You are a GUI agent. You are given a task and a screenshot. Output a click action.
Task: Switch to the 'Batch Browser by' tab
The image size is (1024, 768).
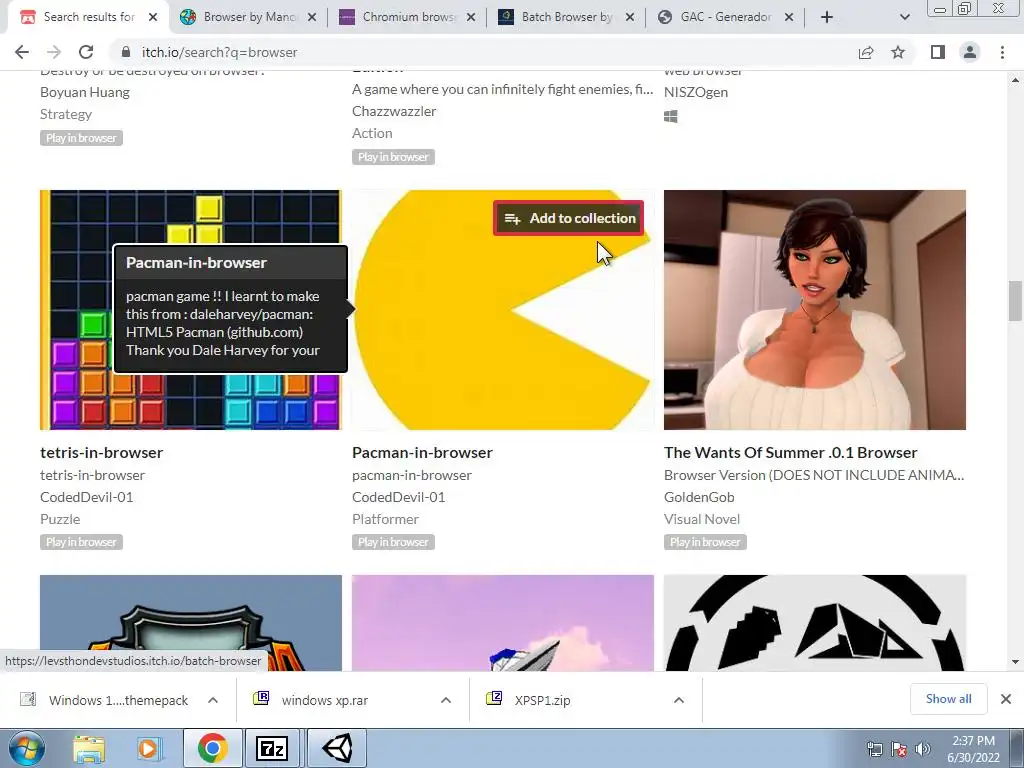(566, 17)
